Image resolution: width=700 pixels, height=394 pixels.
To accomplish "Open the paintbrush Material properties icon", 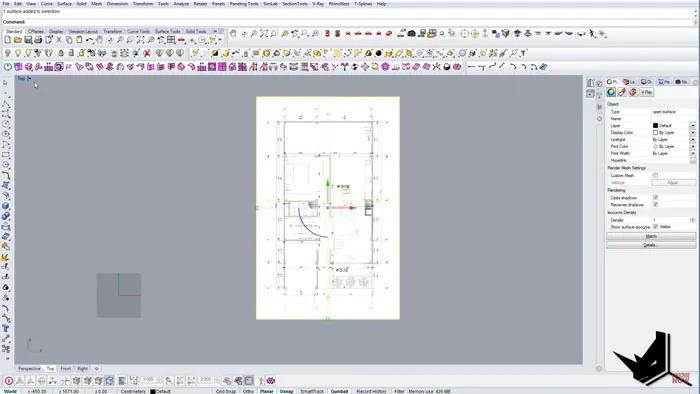I will coord(622,92).
